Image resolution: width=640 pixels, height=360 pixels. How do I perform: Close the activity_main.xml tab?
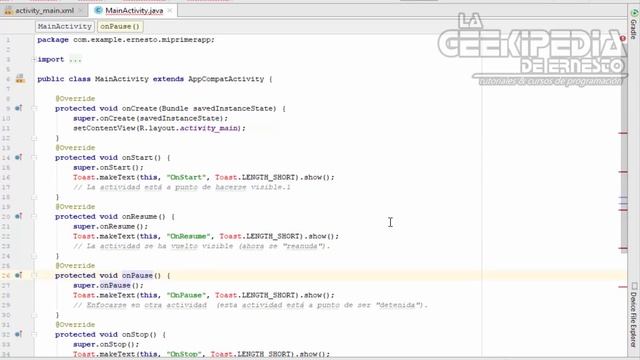[x=80, y=11]
